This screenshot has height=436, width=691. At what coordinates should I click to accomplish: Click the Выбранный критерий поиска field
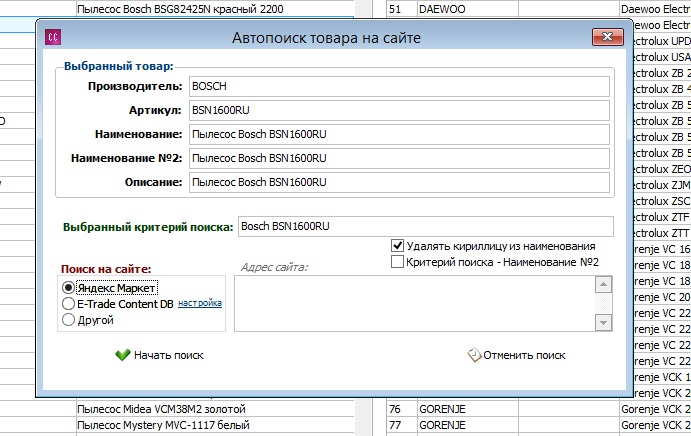426,226
